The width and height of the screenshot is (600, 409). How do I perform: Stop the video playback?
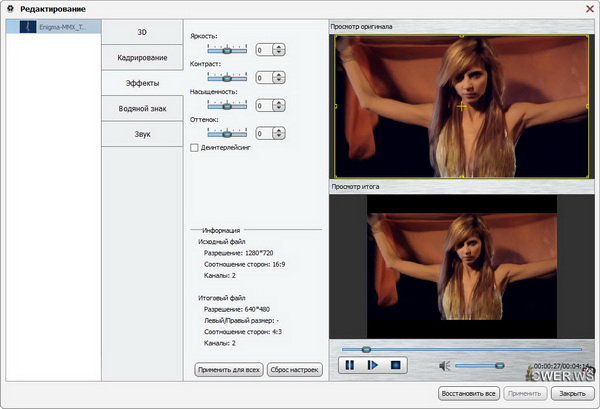[x=396, y=366]
